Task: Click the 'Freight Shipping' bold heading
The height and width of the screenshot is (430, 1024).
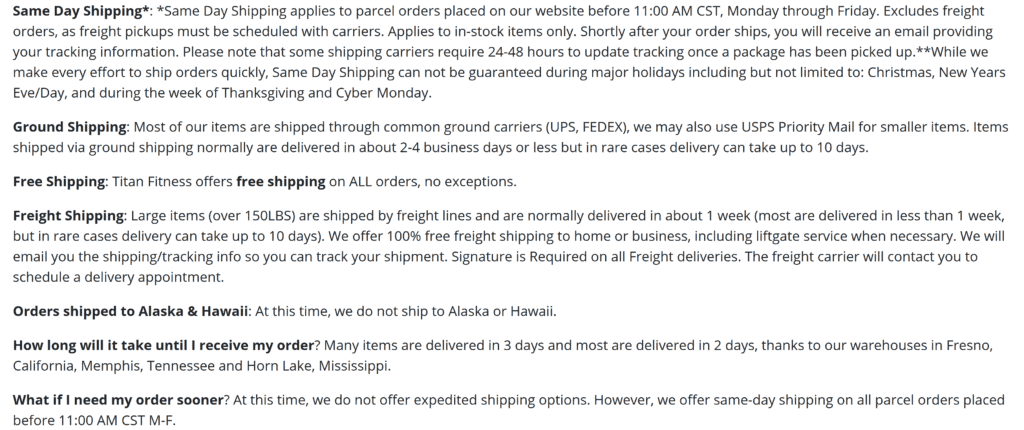Action: click(69, 216)
